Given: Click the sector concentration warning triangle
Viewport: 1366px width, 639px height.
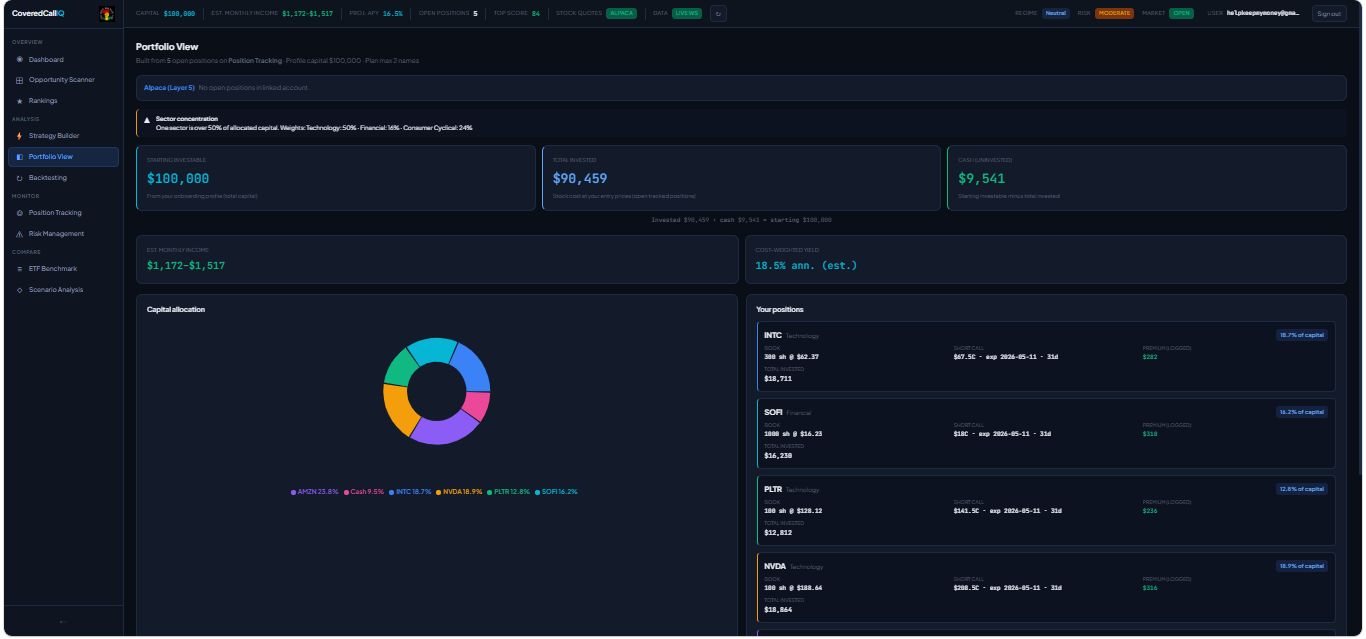Looking at the screenshot, I should pos(147,120).
